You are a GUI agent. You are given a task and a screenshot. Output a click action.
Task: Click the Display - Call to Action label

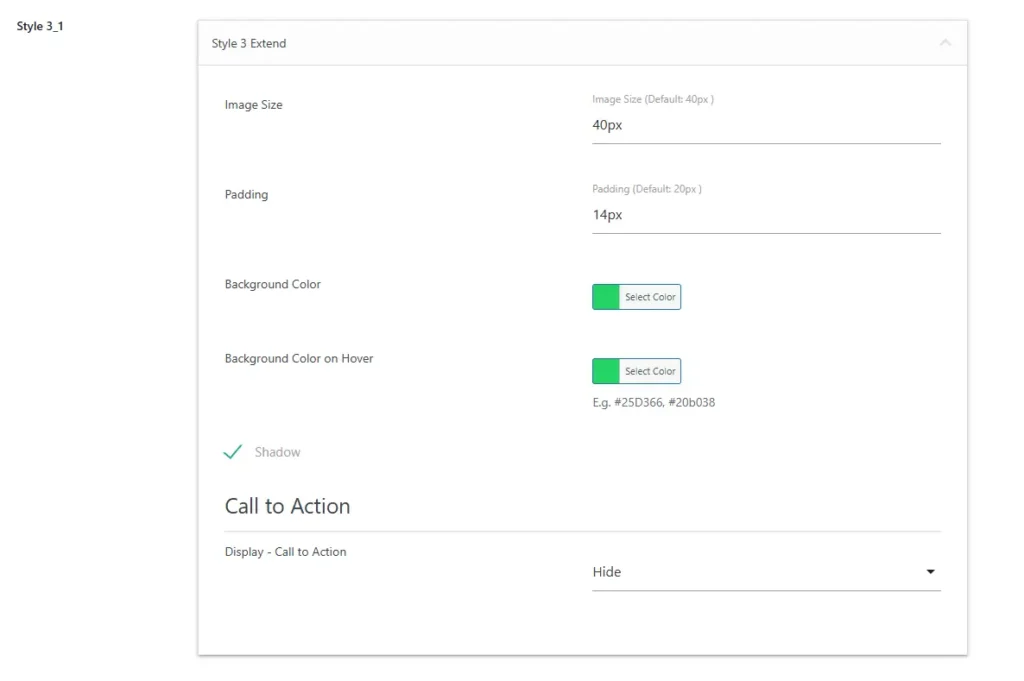click(x=285, y=552)
